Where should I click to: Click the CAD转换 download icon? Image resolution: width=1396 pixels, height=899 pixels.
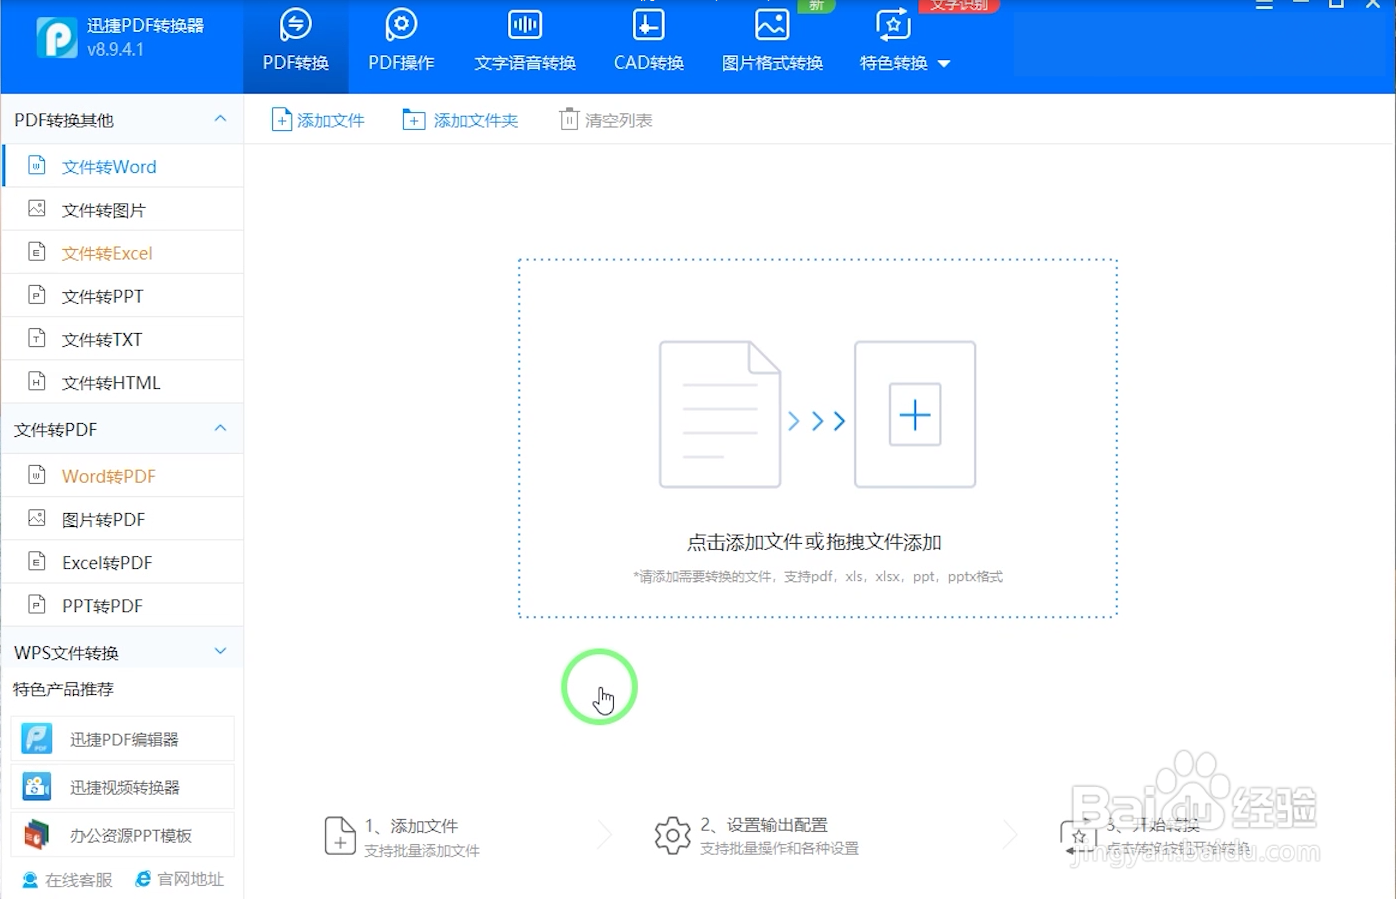pyautogui.click(x=649, y=24)
